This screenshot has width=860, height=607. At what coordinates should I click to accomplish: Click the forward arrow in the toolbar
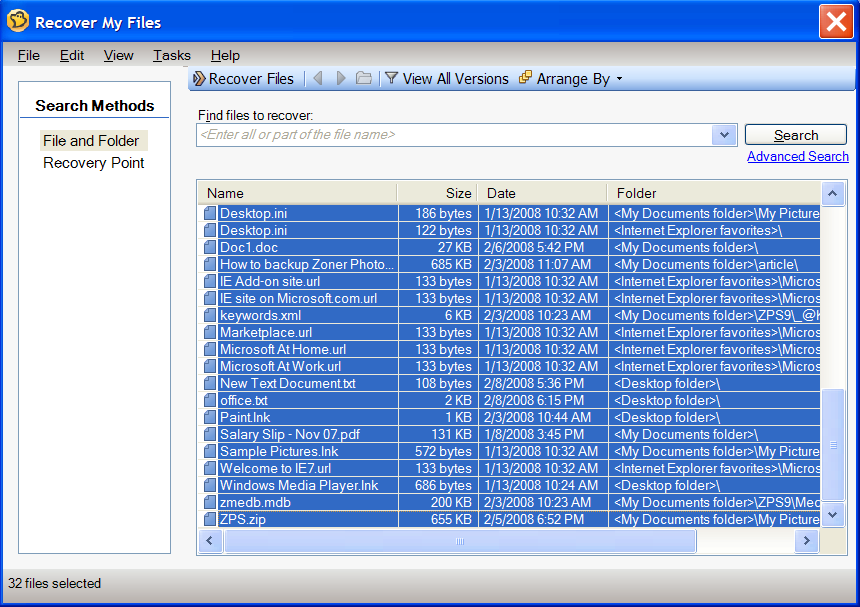click(341, 78)
